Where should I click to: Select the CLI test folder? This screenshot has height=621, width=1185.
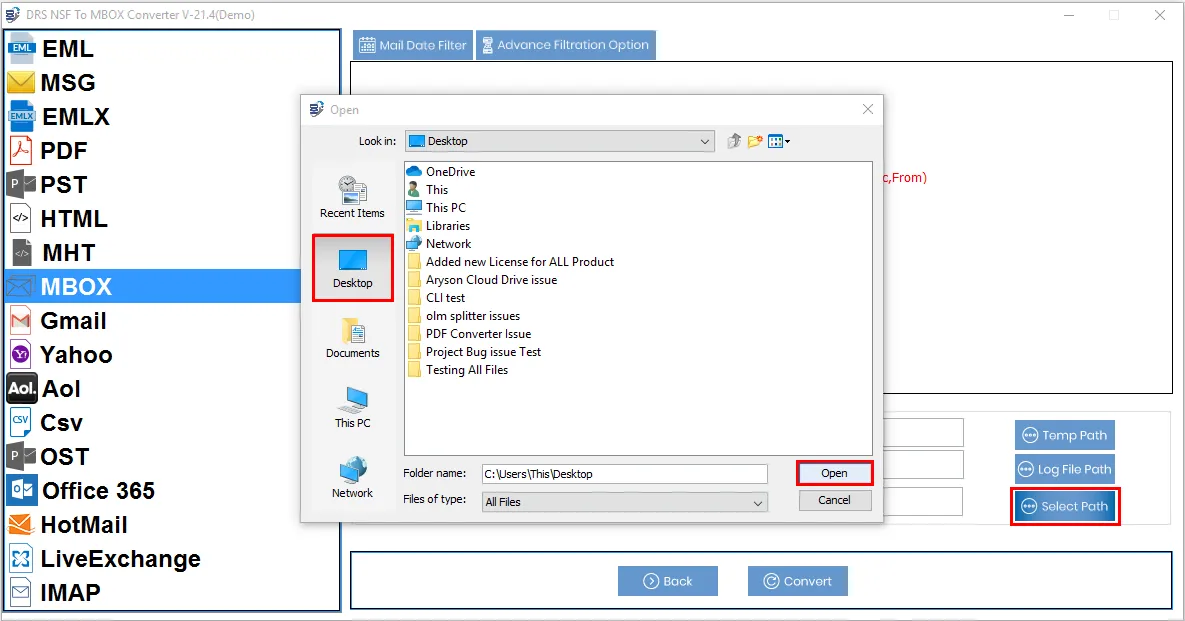click(x=436, y=298)
